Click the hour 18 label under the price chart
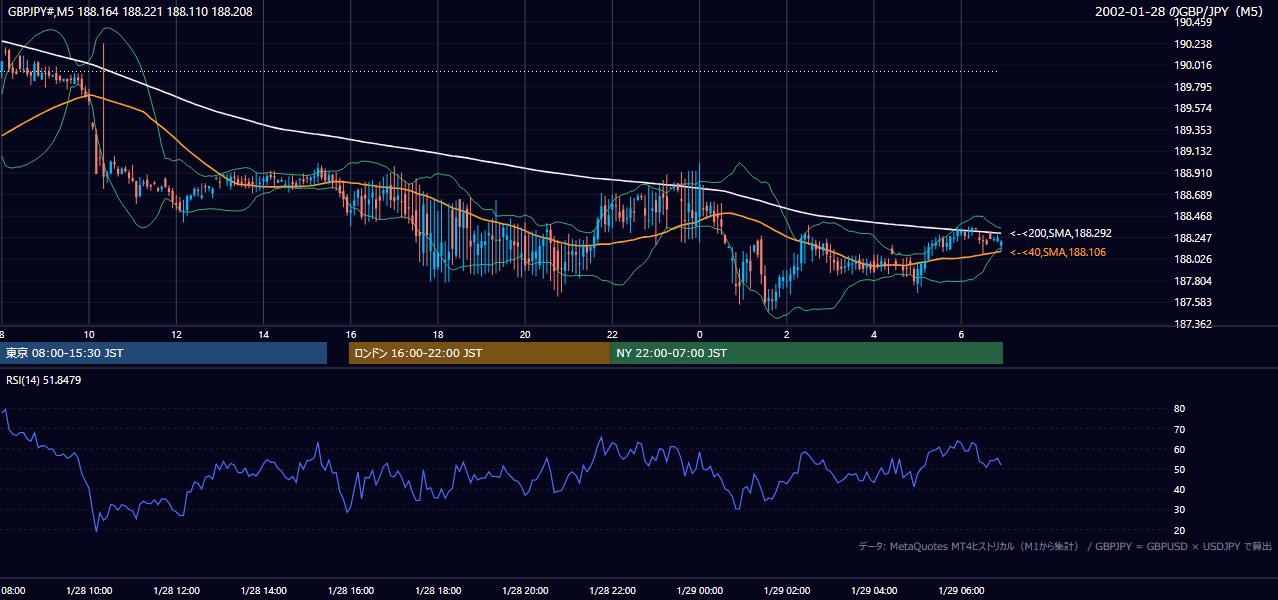 click(x=438, y=334)
